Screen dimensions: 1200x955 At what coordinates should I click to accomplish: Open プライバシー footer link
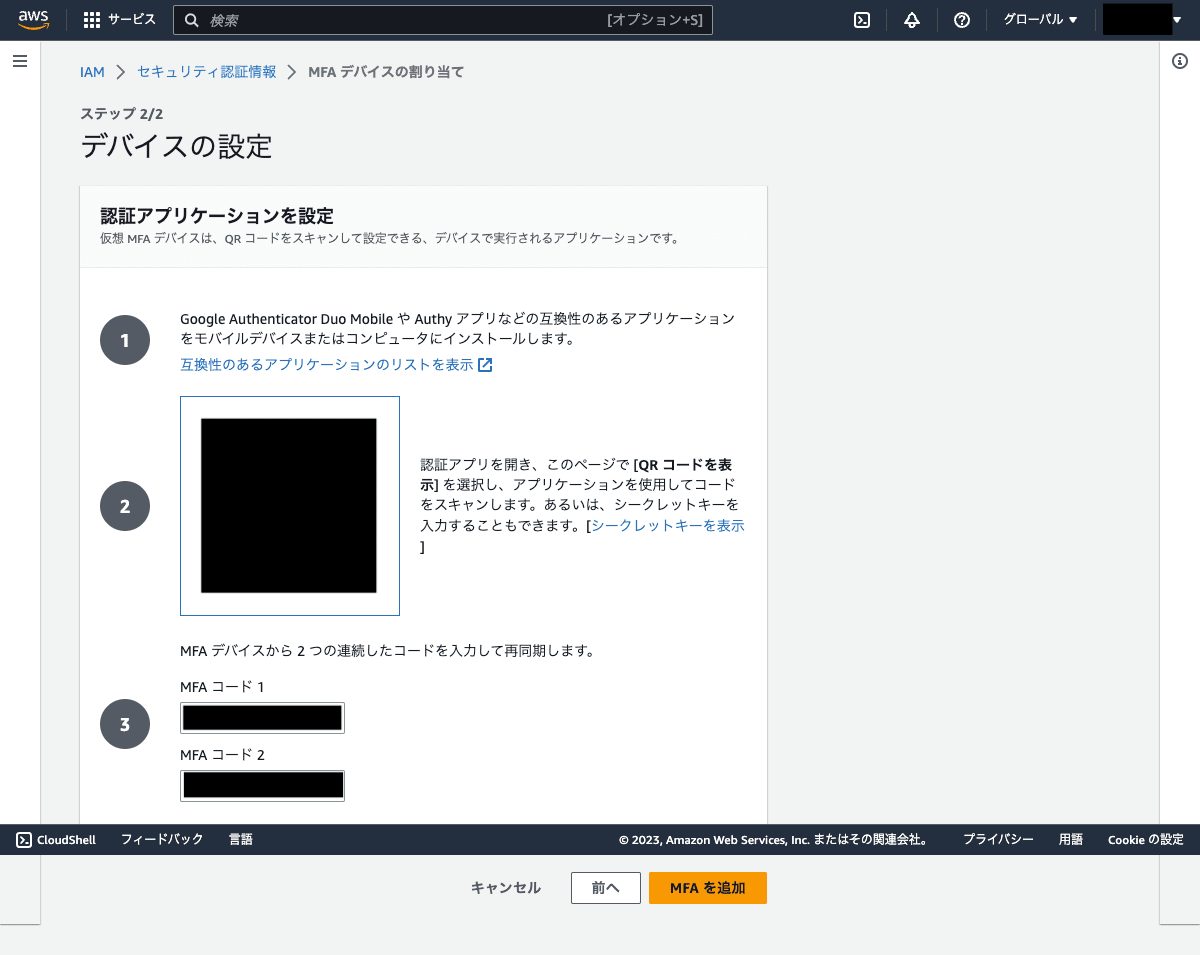998,840
